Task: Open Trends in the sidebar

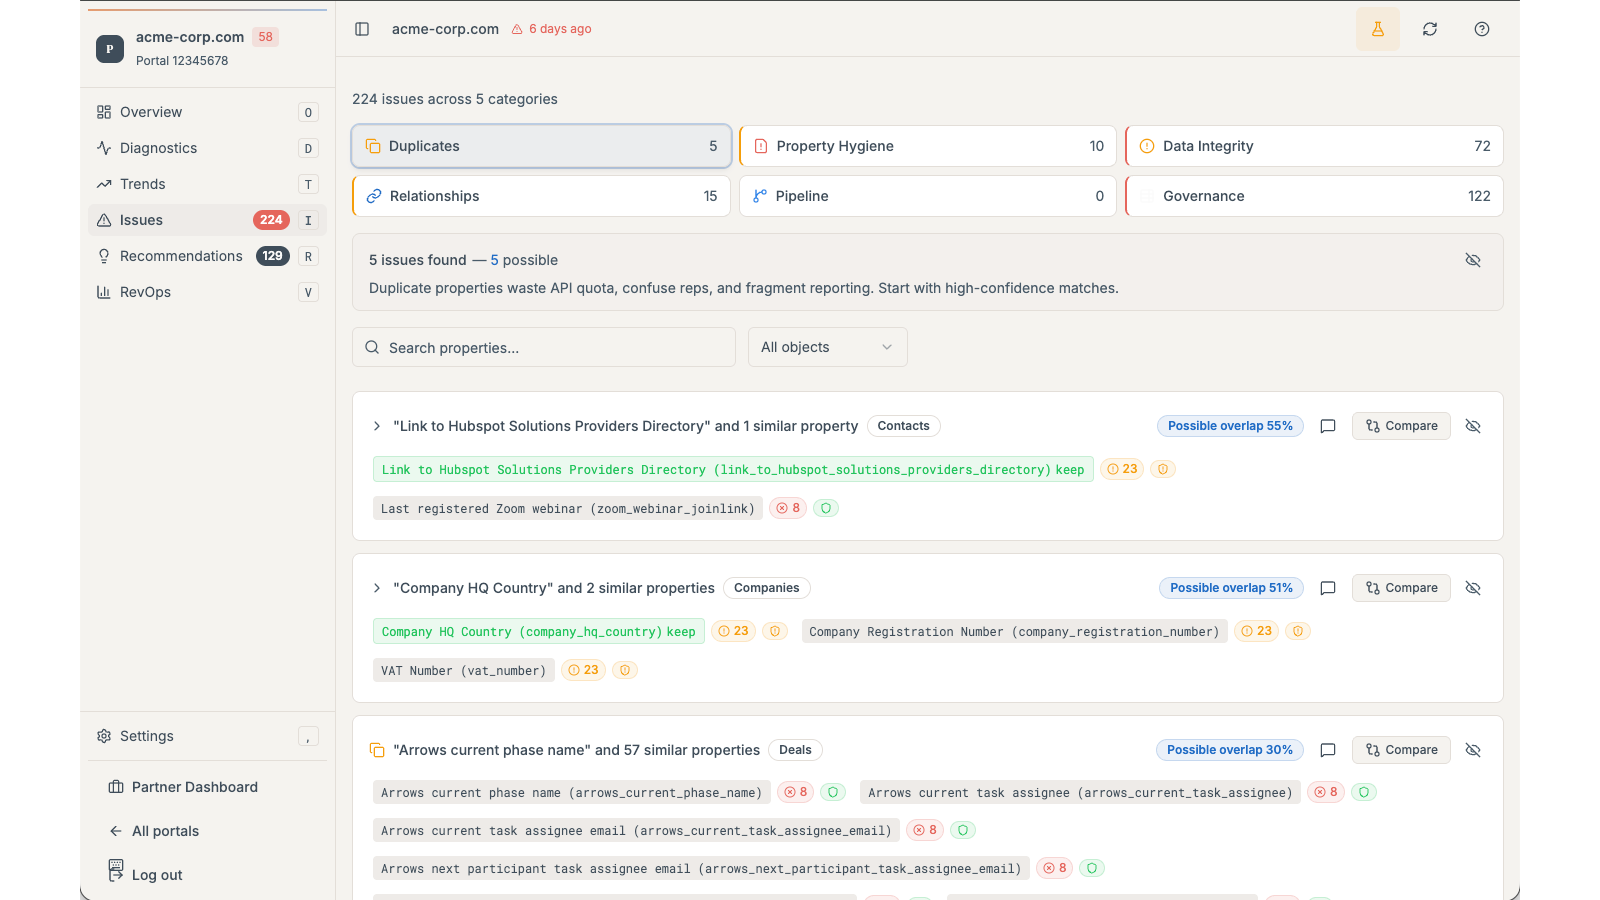Action: tap(207, 184)
